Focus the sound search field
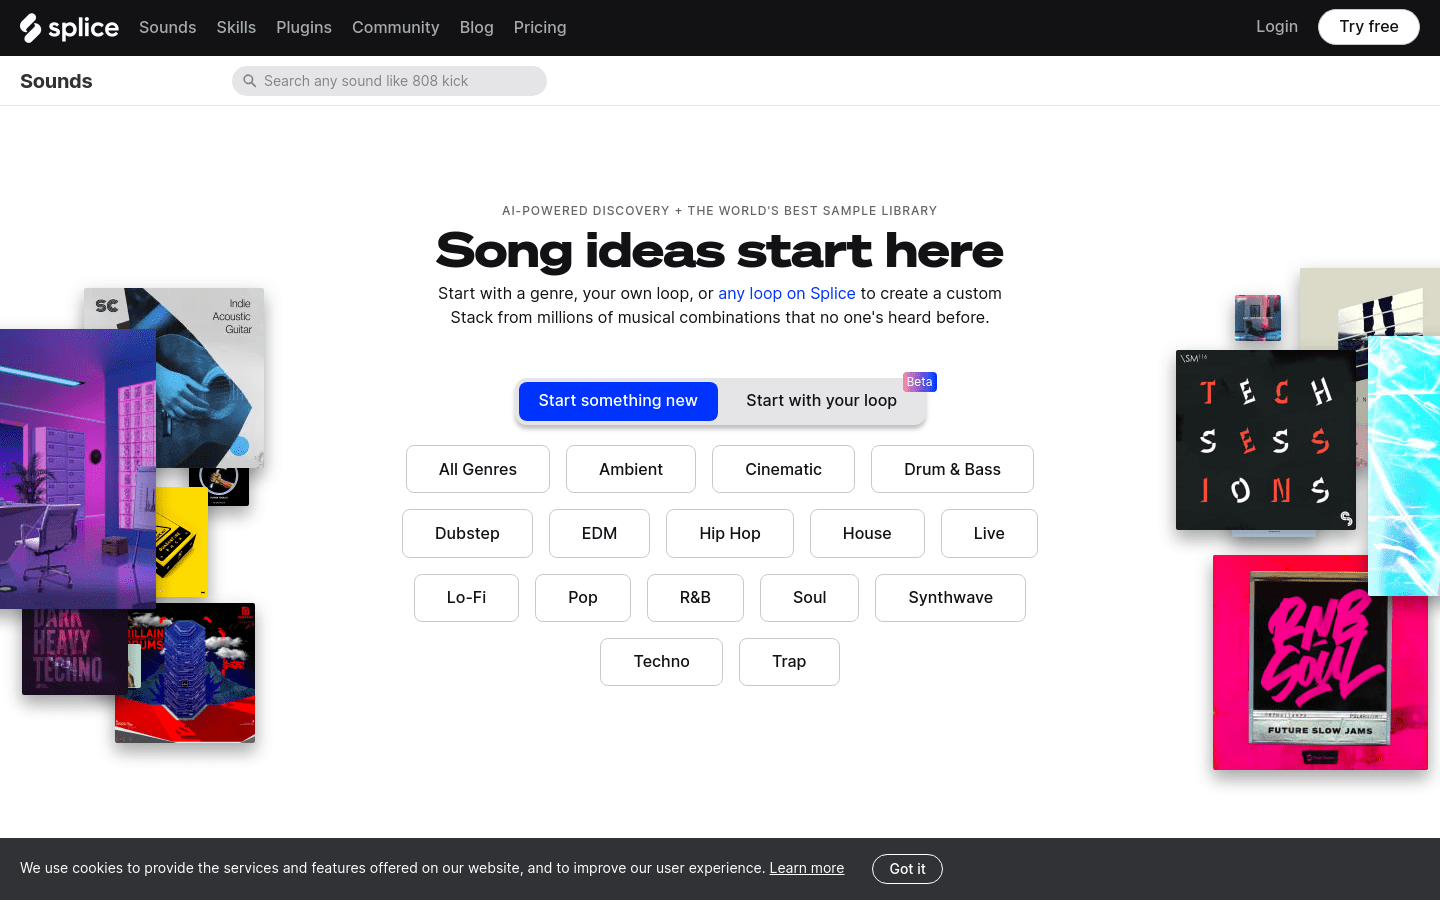The height and width of the screenshot is (900, 1440). 389,81
